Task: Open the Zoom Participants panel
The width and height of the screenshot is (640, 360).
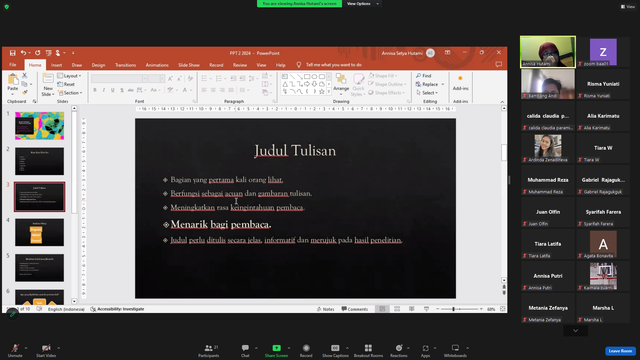Action: 209,350
